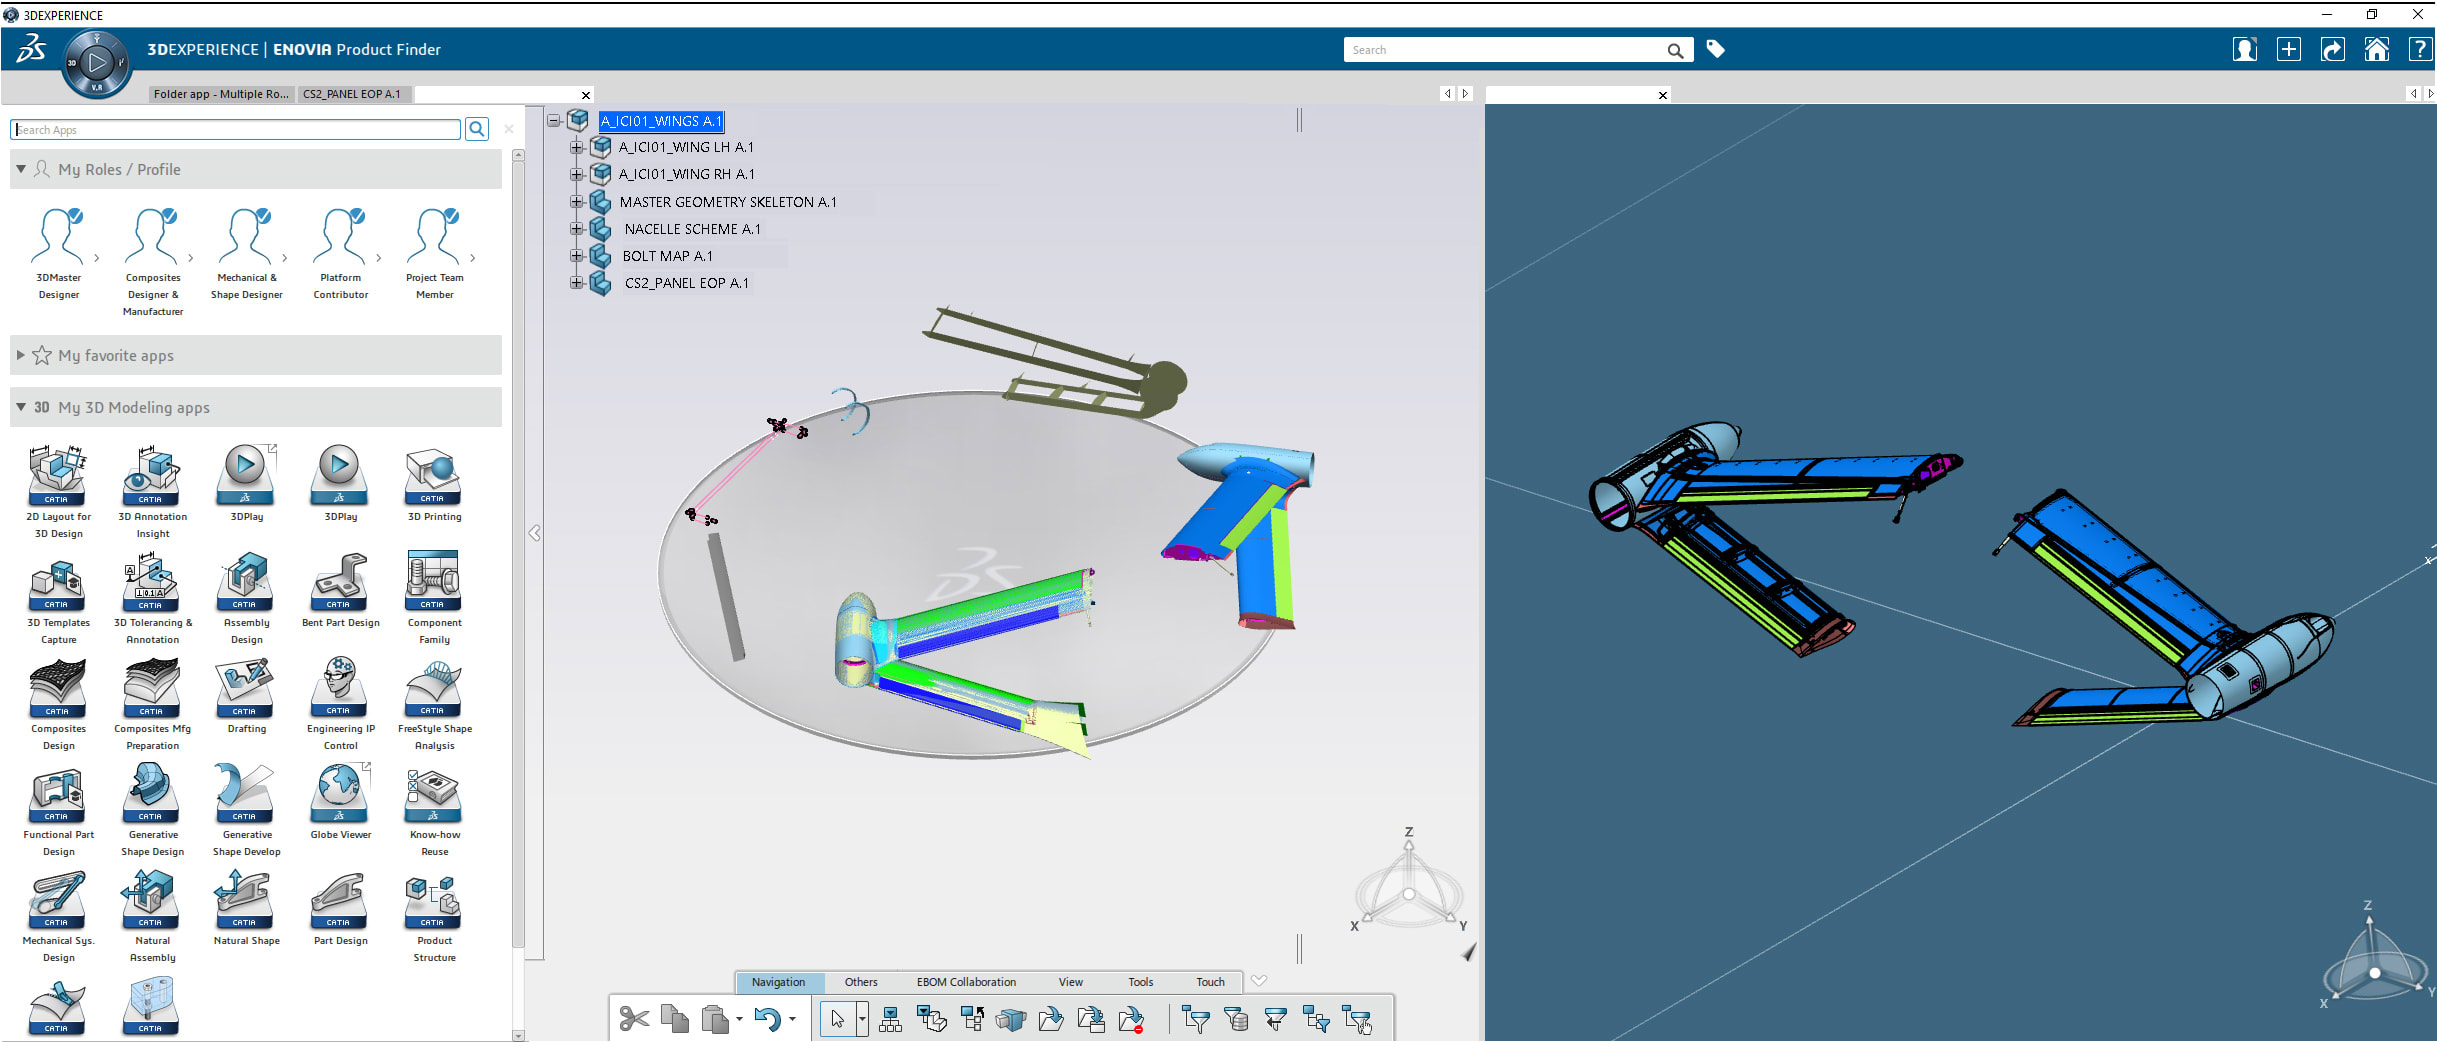The width and height of the screenshot is (2437, 1043).
Task: Activate the Select arrow tool
Action: click(x=837, y=1019)
